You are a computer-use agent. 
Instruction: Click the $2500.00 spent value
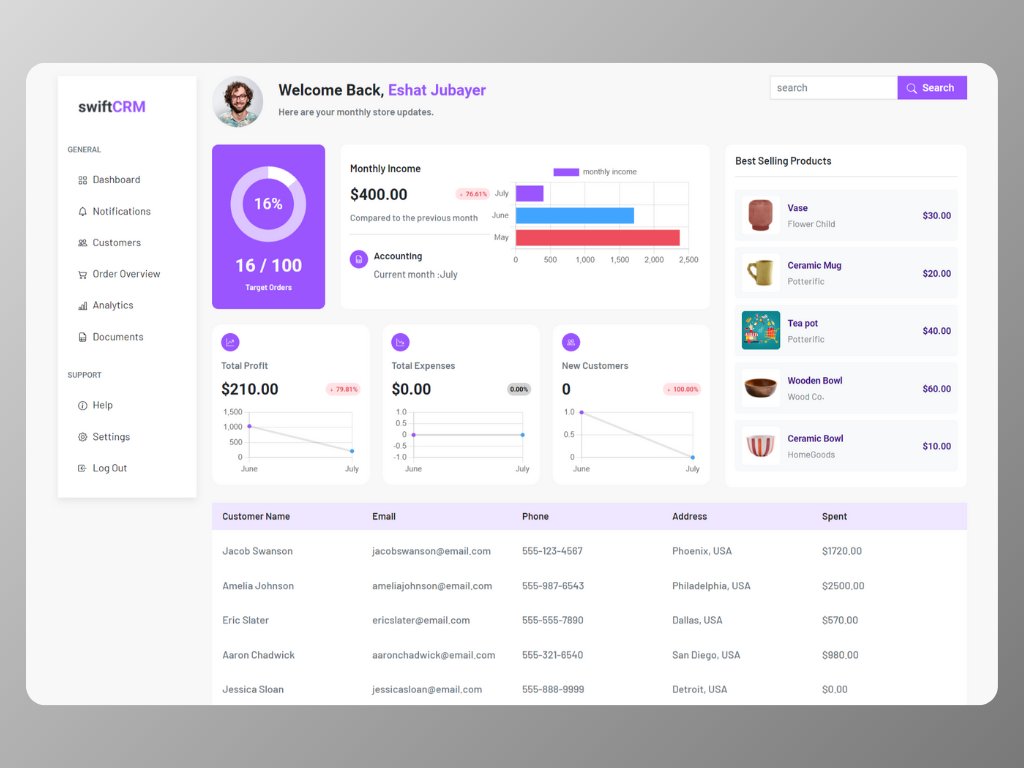click(843, 586)
